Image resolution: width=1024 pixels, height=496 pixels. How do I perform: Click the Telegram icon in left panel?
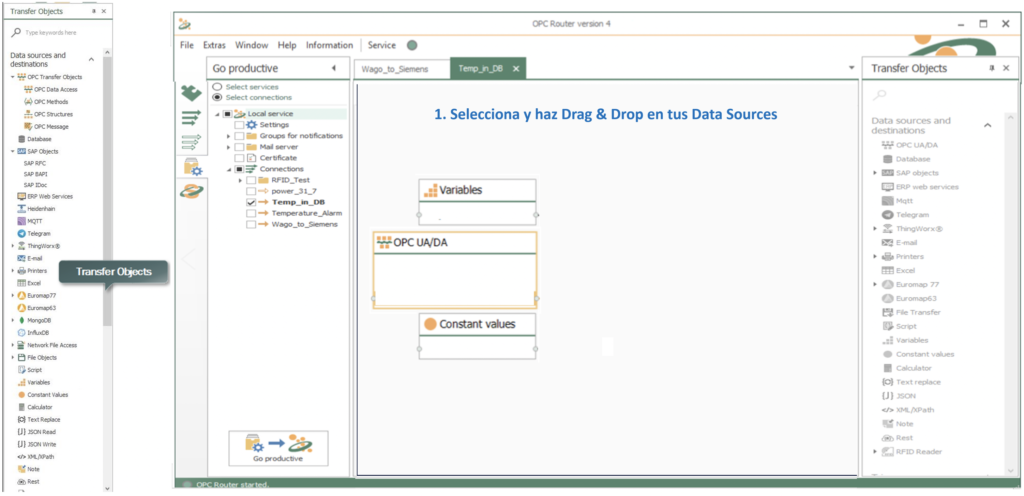(22, 234)
